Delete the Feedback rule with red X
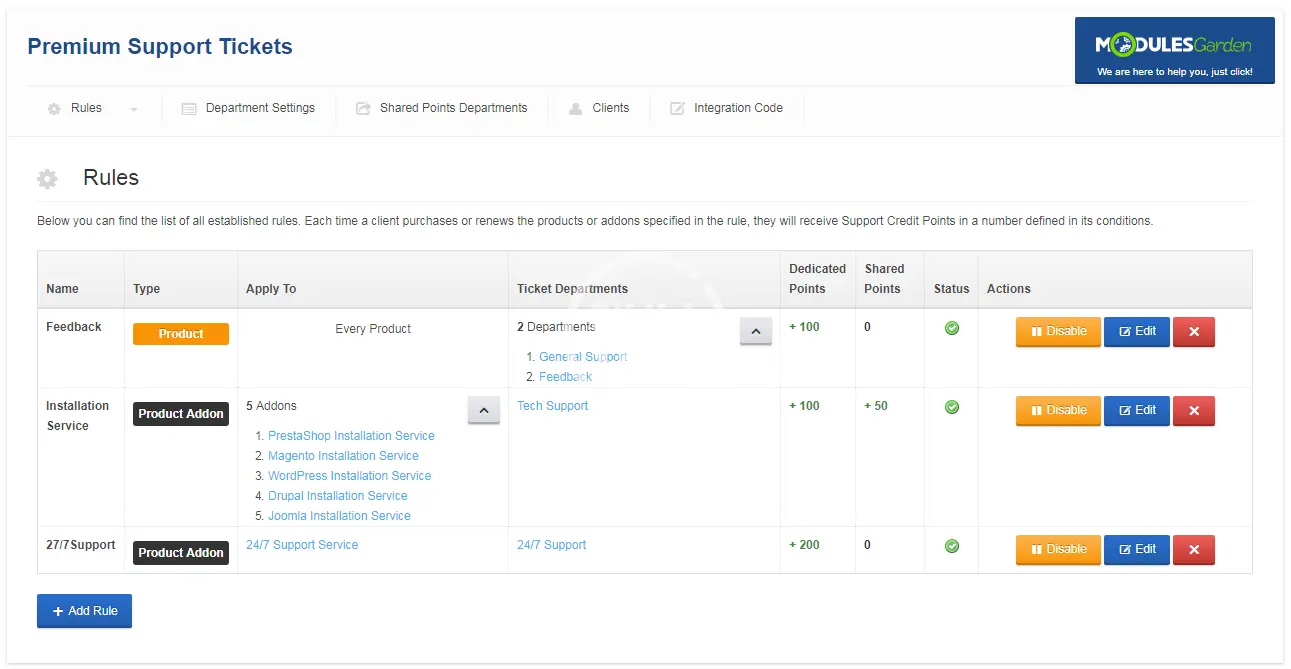This screenshot has width=1291, height=669. [x=1193, y=332]
